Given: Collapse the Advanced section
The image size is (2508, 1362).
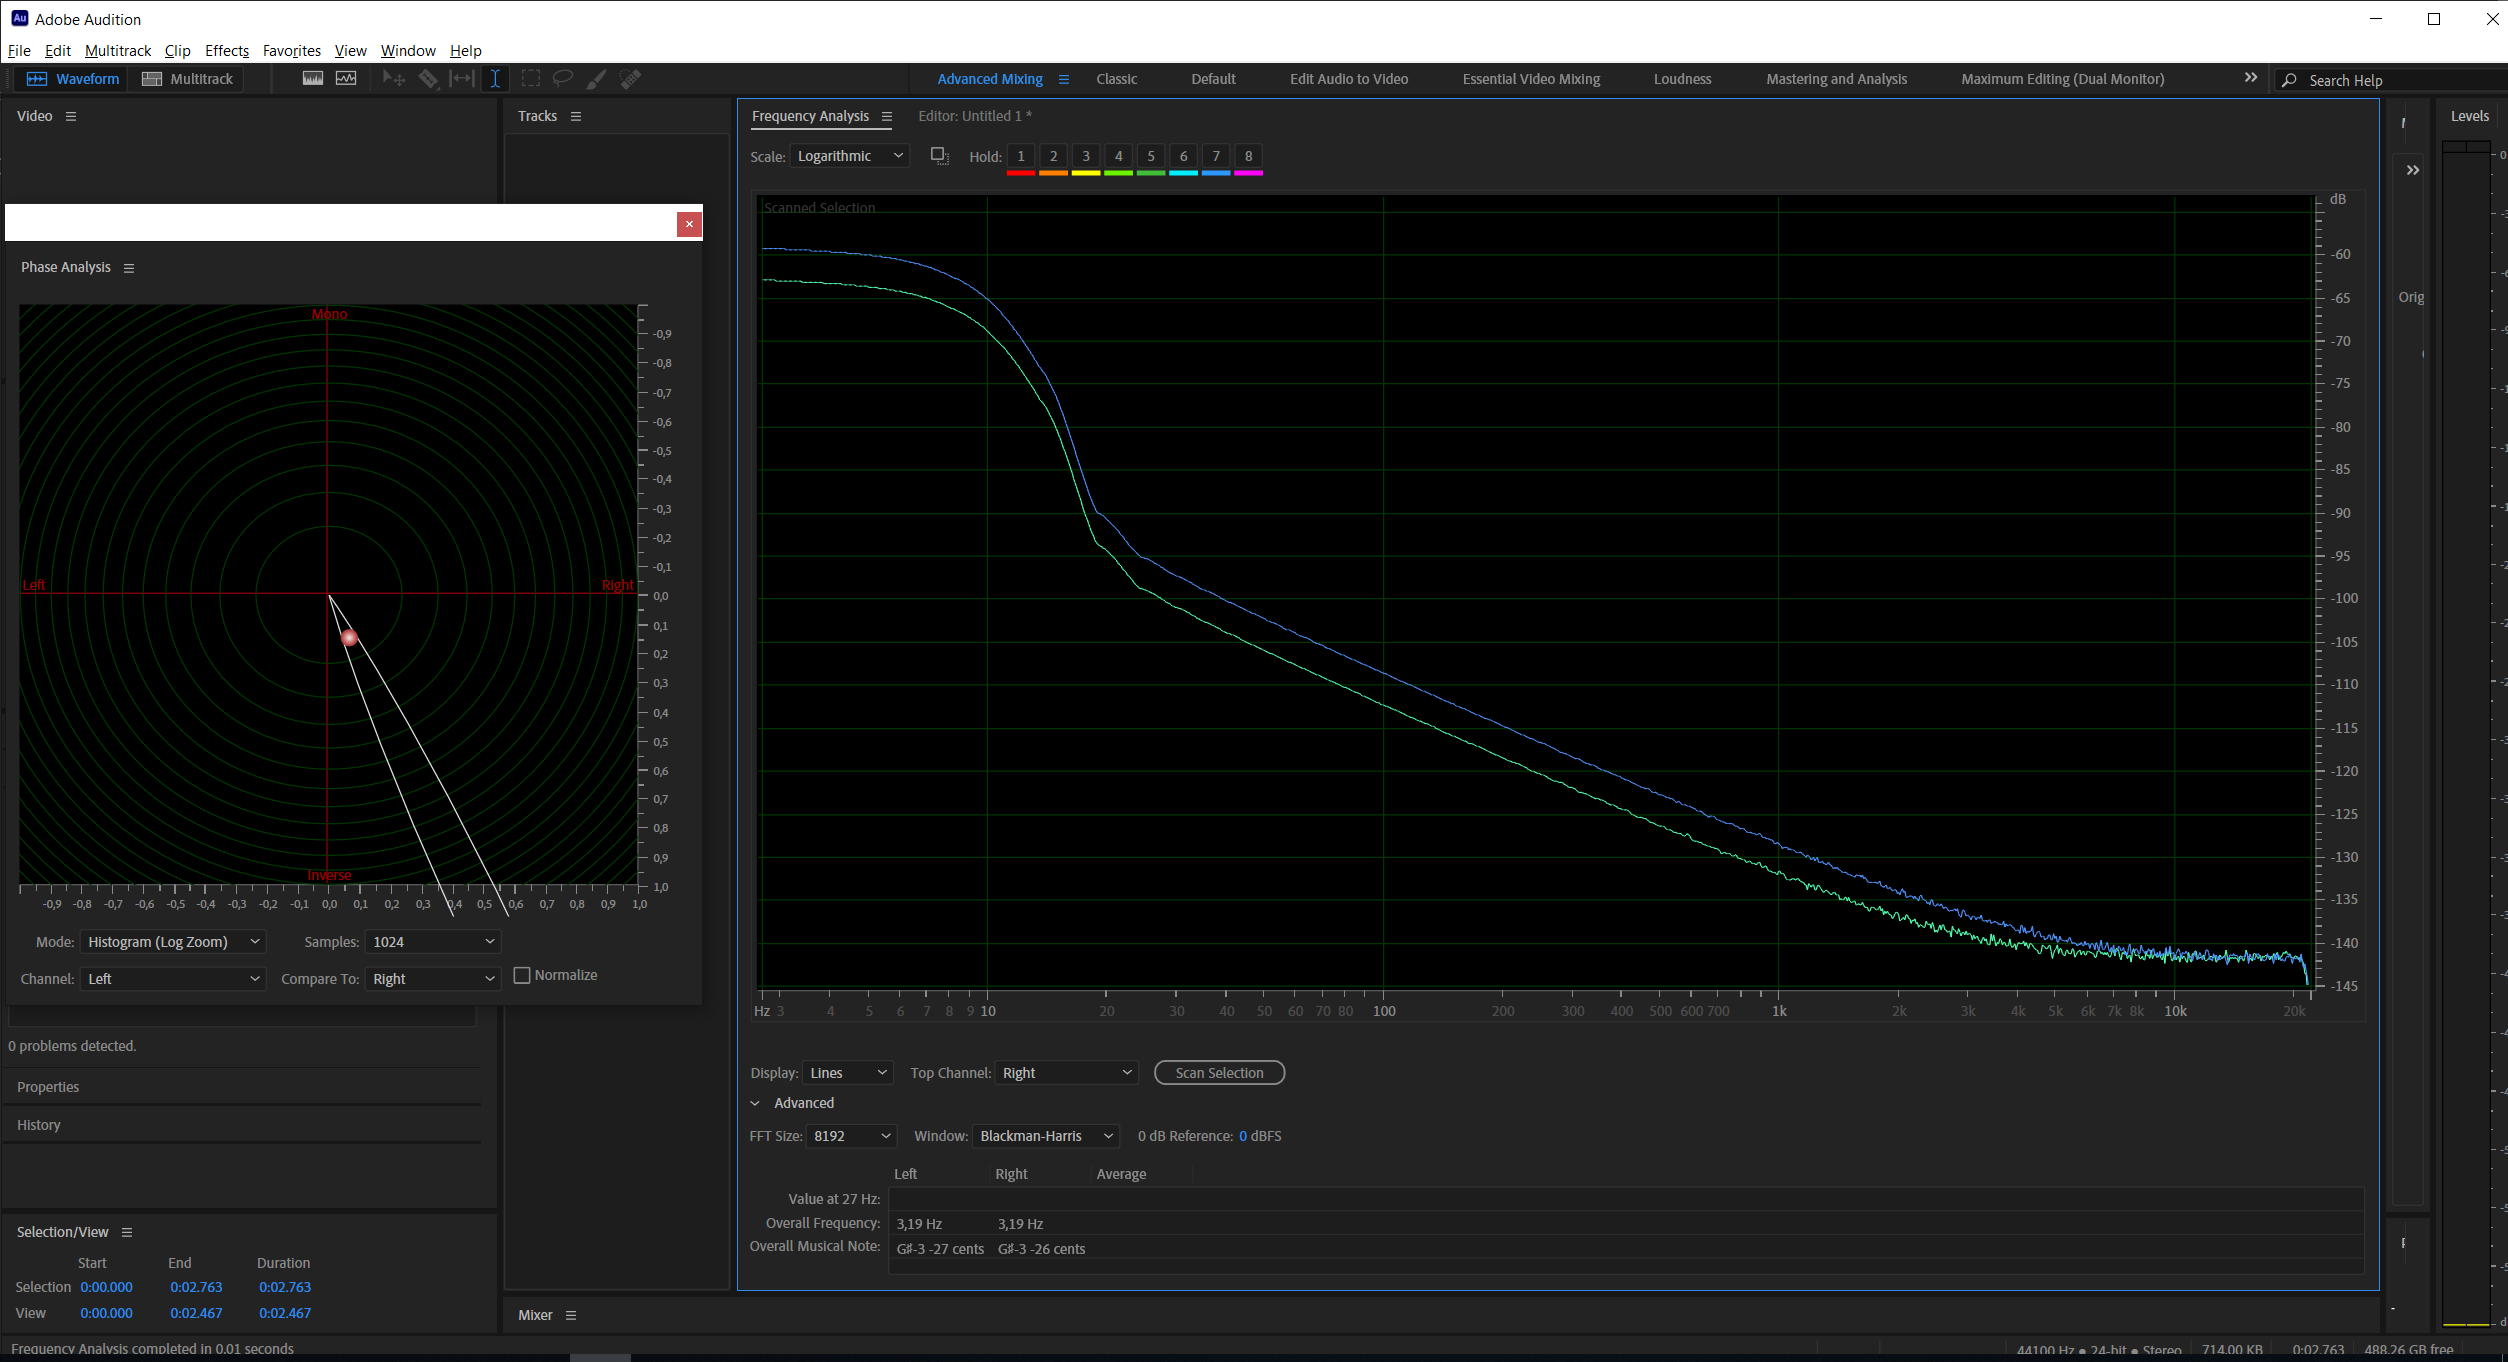Looking at the screenshot, I should coord(756,1103).
